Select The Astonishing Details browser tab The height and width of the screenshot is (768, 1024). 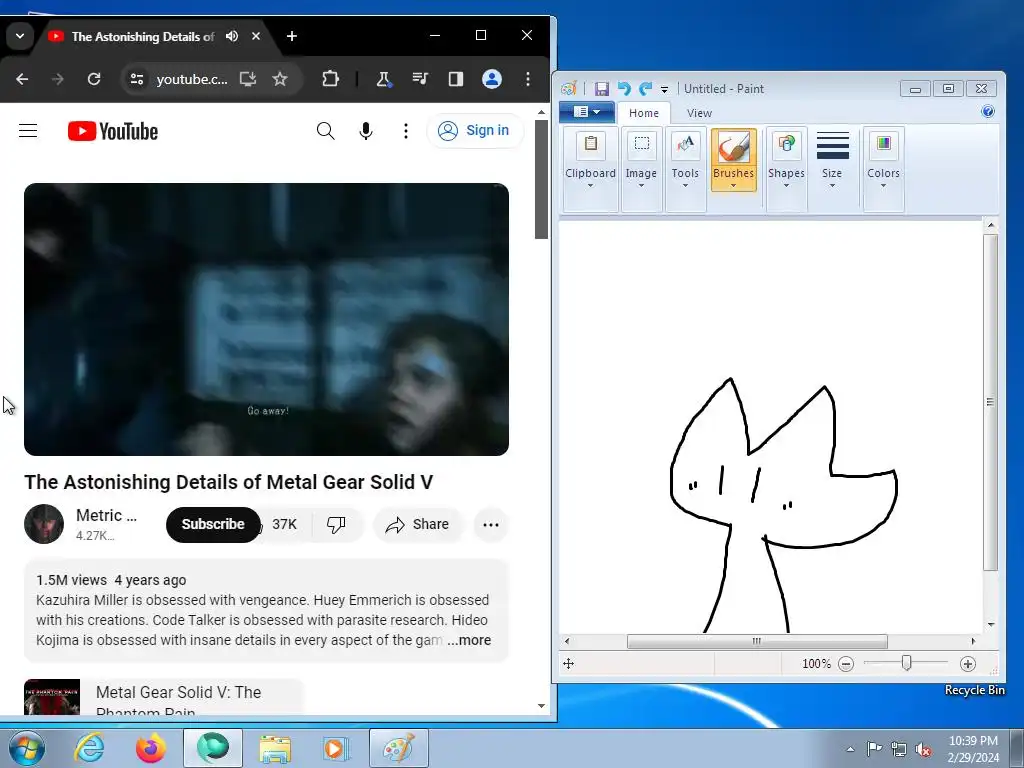point(142,37)
